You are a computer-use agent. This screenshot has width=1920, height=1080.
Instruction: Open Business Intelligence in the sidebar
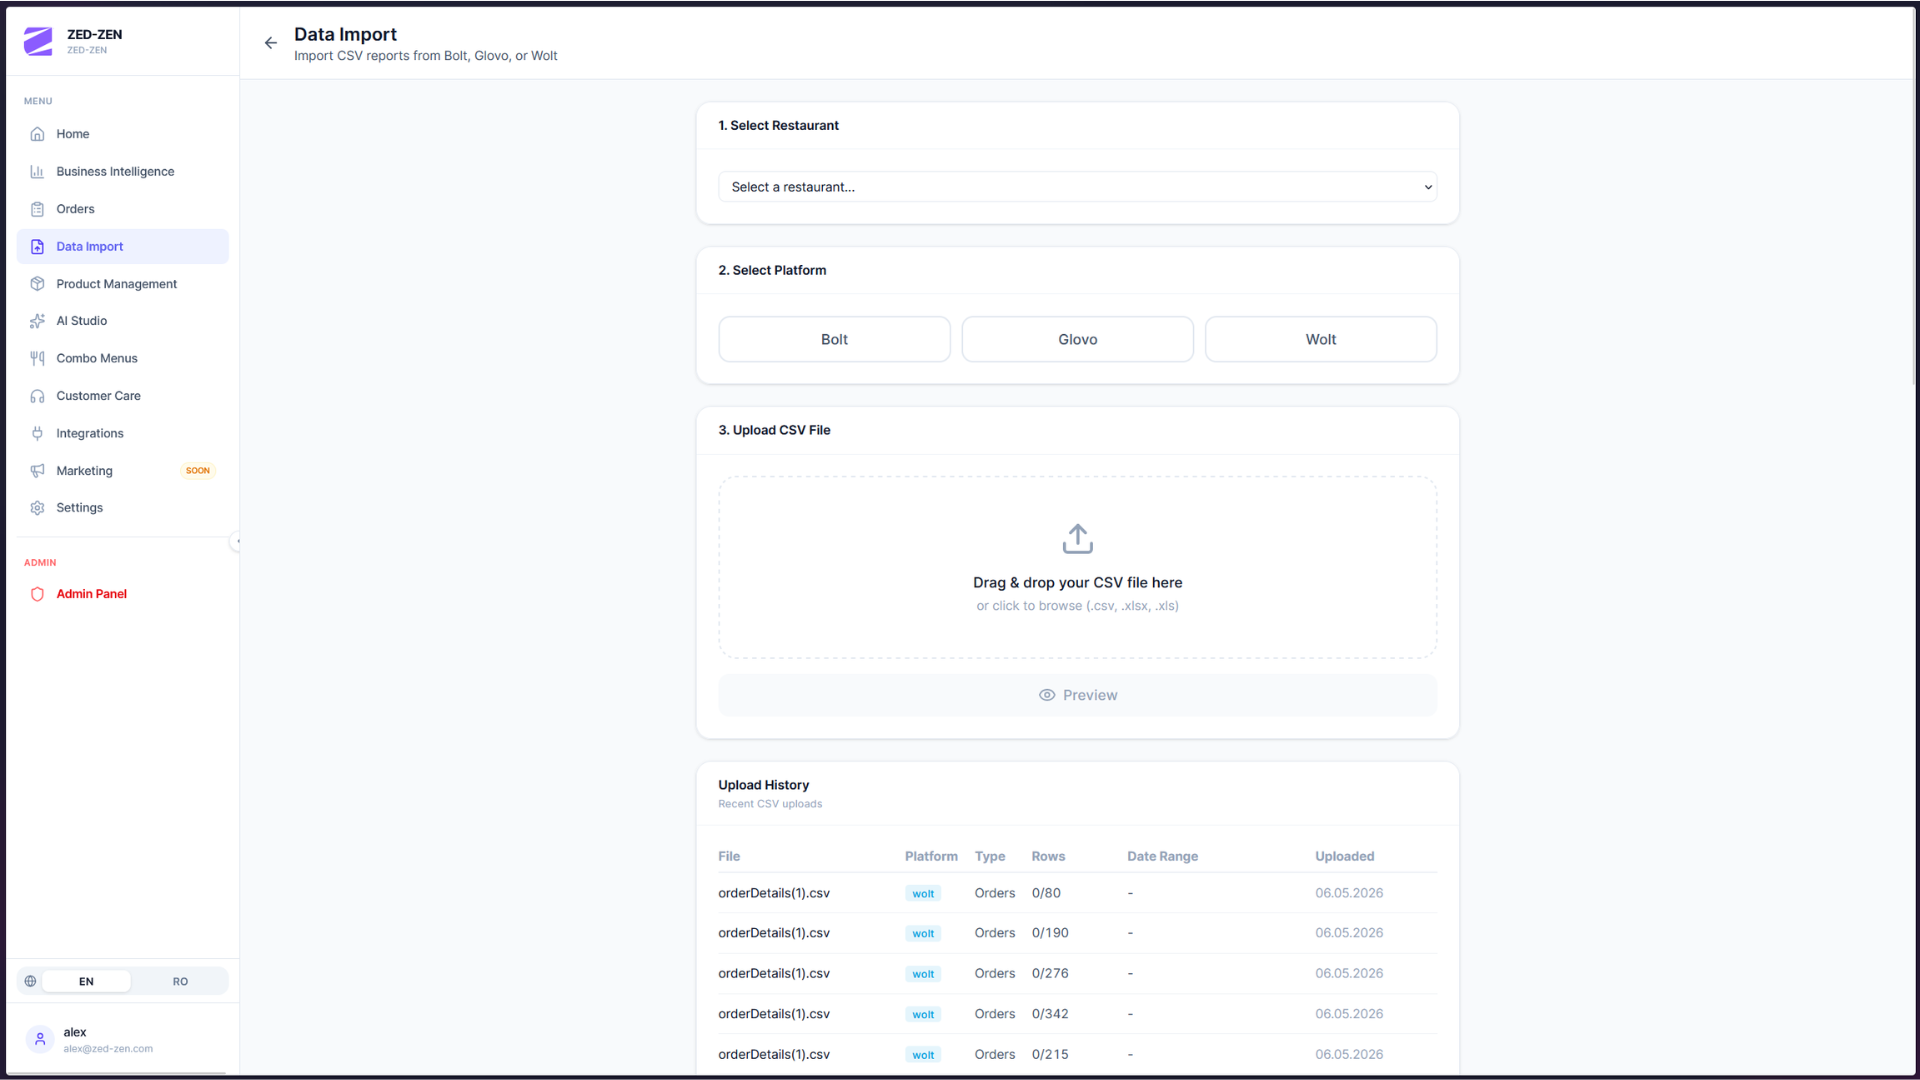[122, 172]
